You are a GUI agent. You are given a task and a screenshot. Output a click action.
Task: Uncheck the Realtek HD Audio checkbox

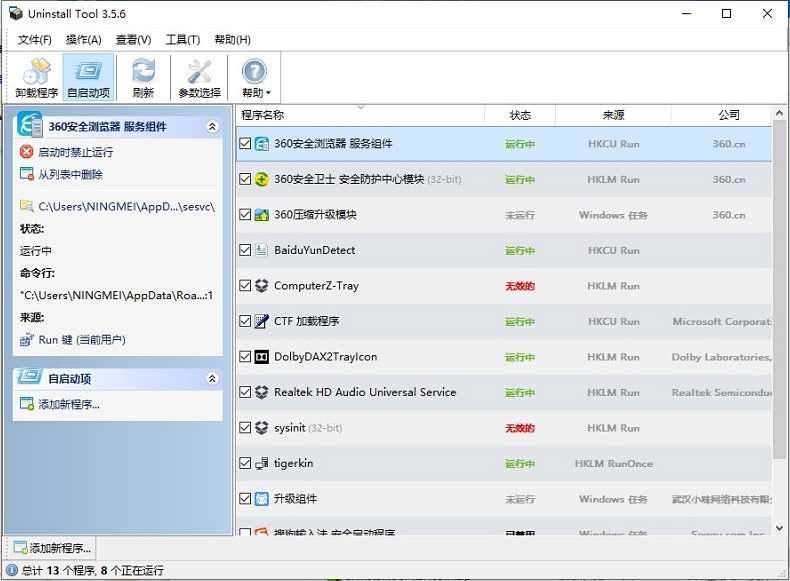245,392
